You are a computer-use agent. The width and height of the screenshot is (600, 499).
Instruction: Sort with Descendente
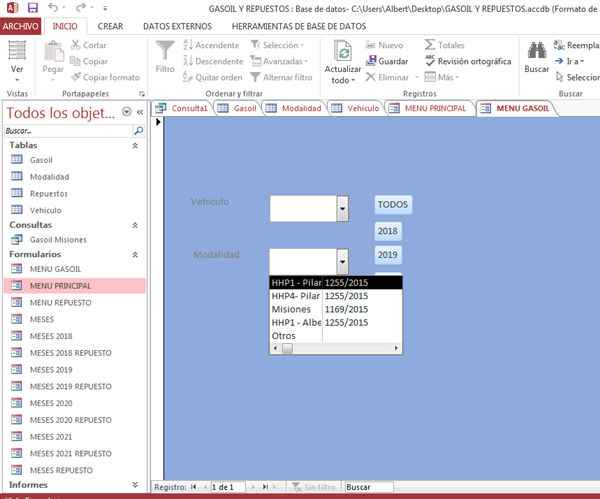pyautogui.click(x=213, y=61)
